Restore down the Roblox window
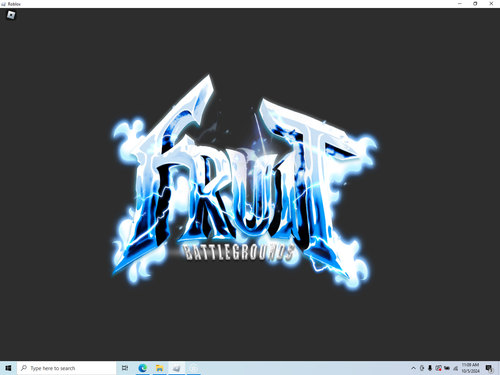The image size is (500, 375). (x=475, y=4)
